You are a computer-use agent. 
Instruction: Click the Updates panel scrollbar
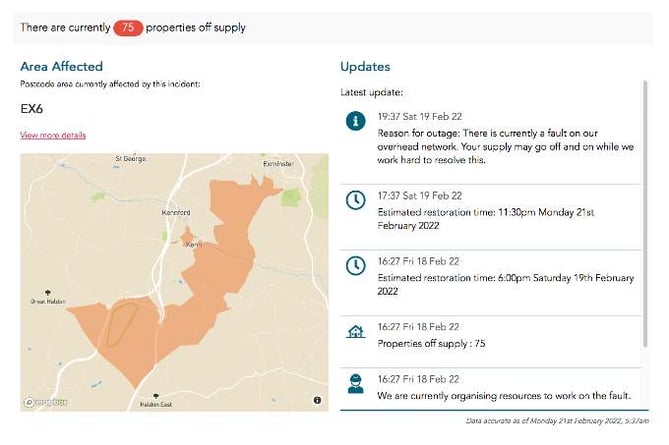(646, 213)
